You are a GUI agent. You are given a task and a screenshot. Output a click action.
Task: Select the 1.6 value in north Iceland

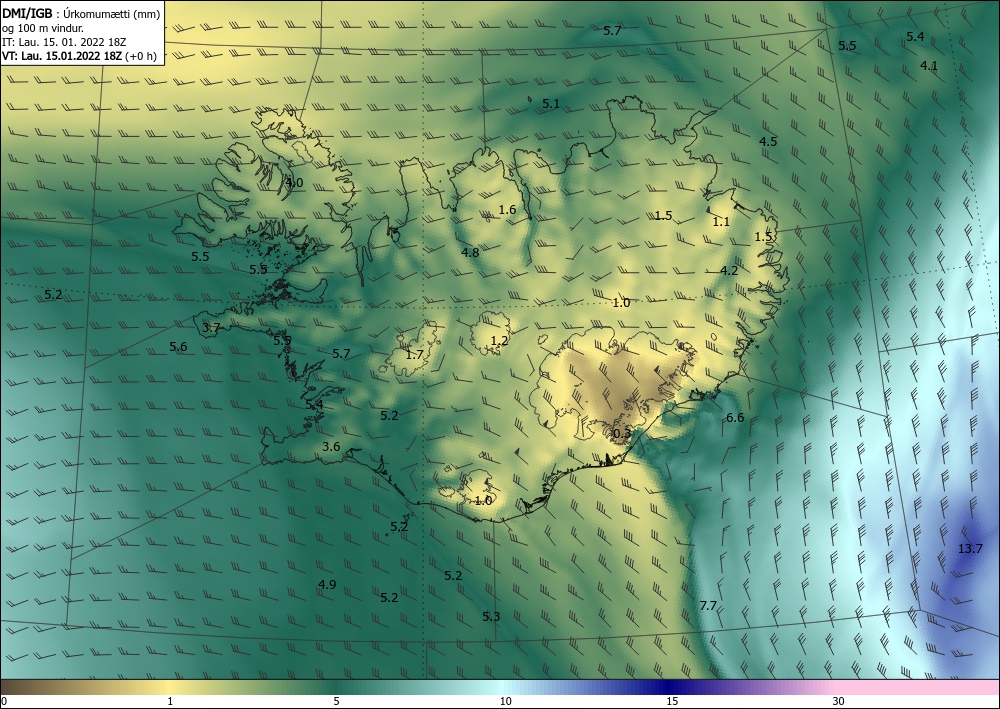click(507, 209)
